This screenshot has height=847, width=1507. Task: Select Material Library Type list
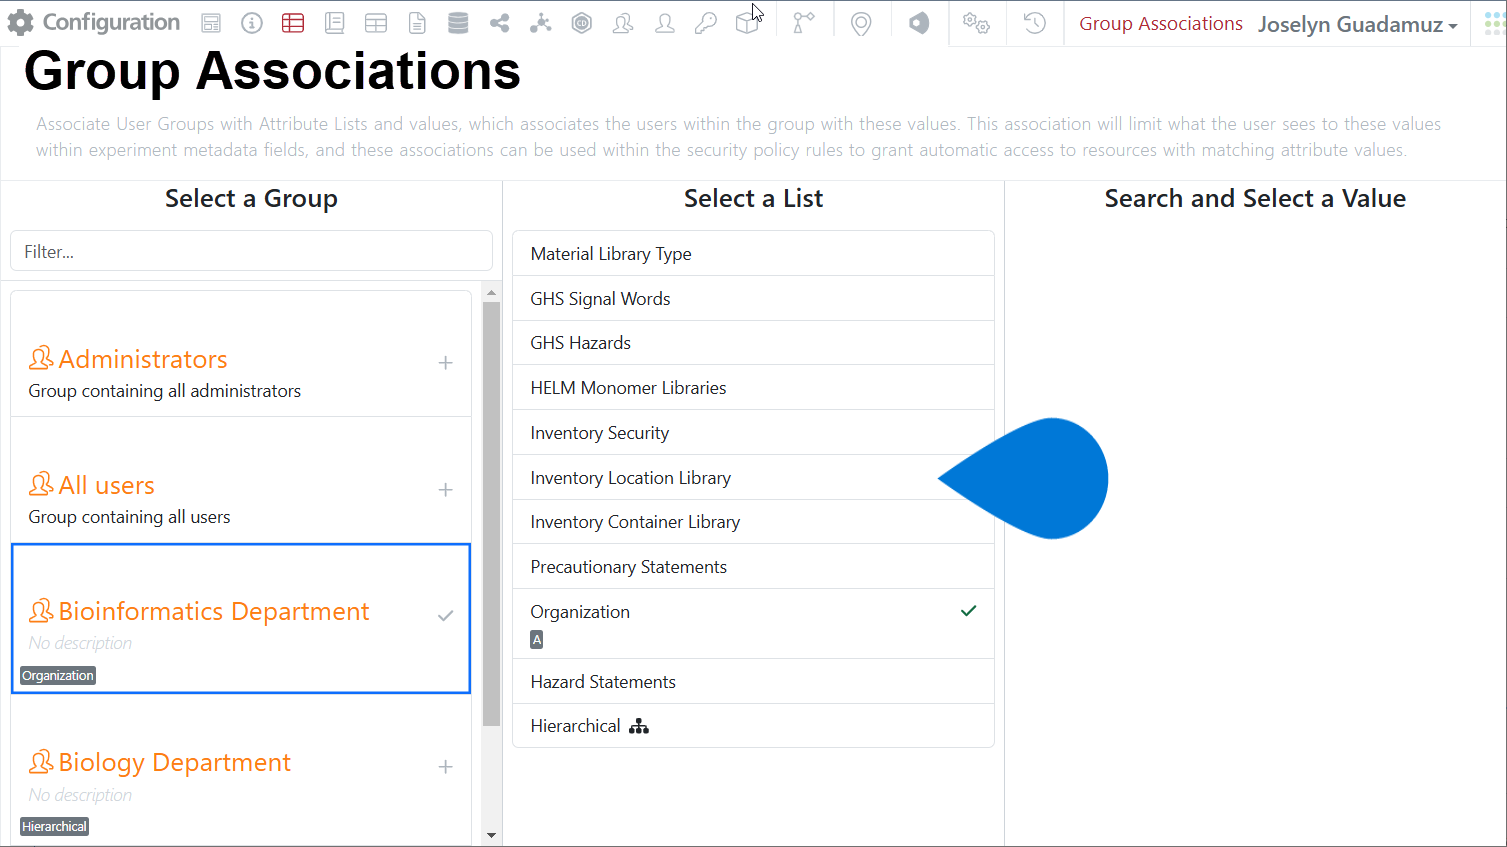point(753,254)
